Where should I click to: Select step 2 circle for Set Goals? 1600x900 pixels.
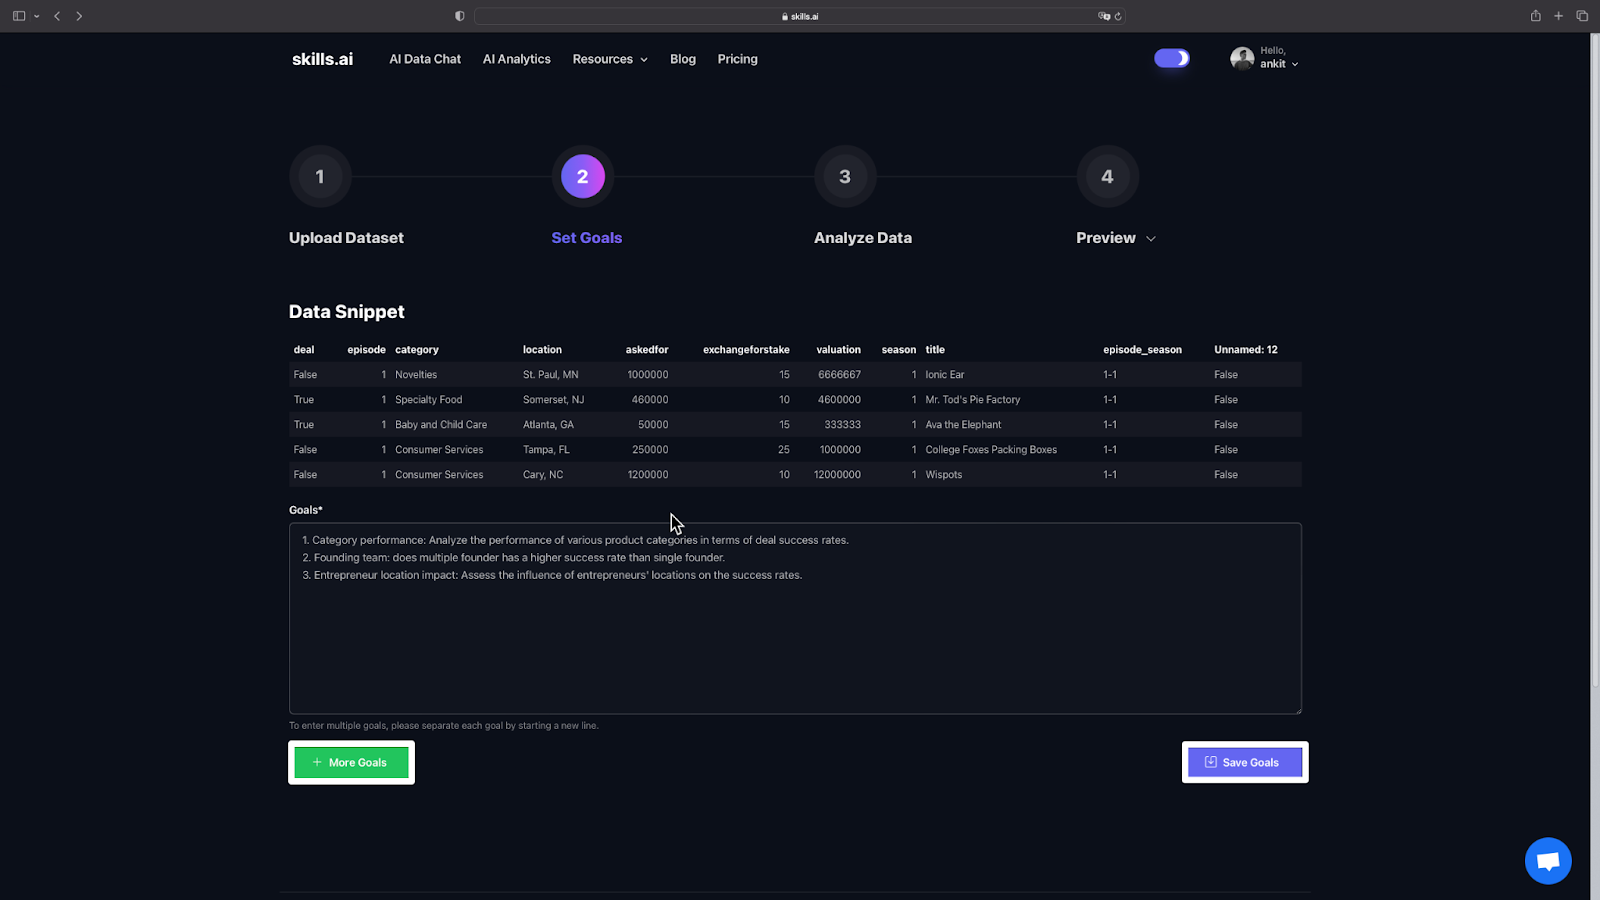tap(583, 177)
